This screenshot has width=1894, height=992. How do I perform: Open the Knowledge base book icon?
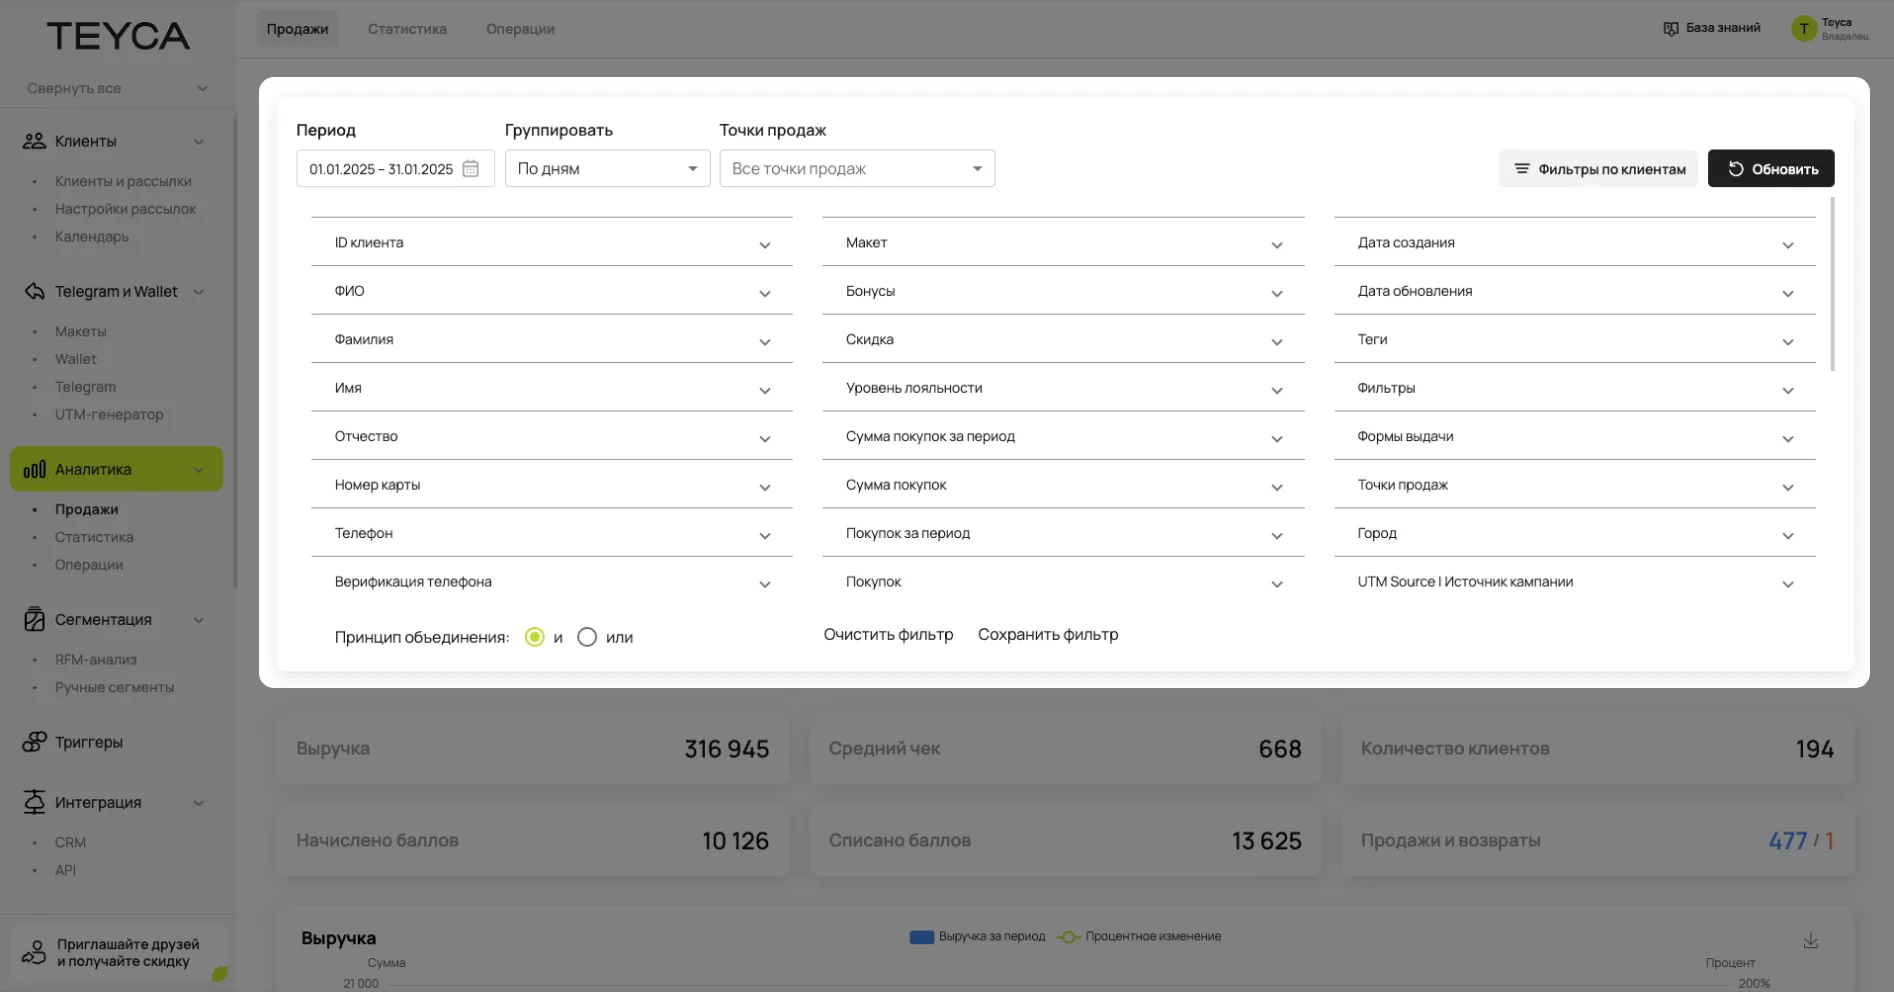(x=1670, y=28)
